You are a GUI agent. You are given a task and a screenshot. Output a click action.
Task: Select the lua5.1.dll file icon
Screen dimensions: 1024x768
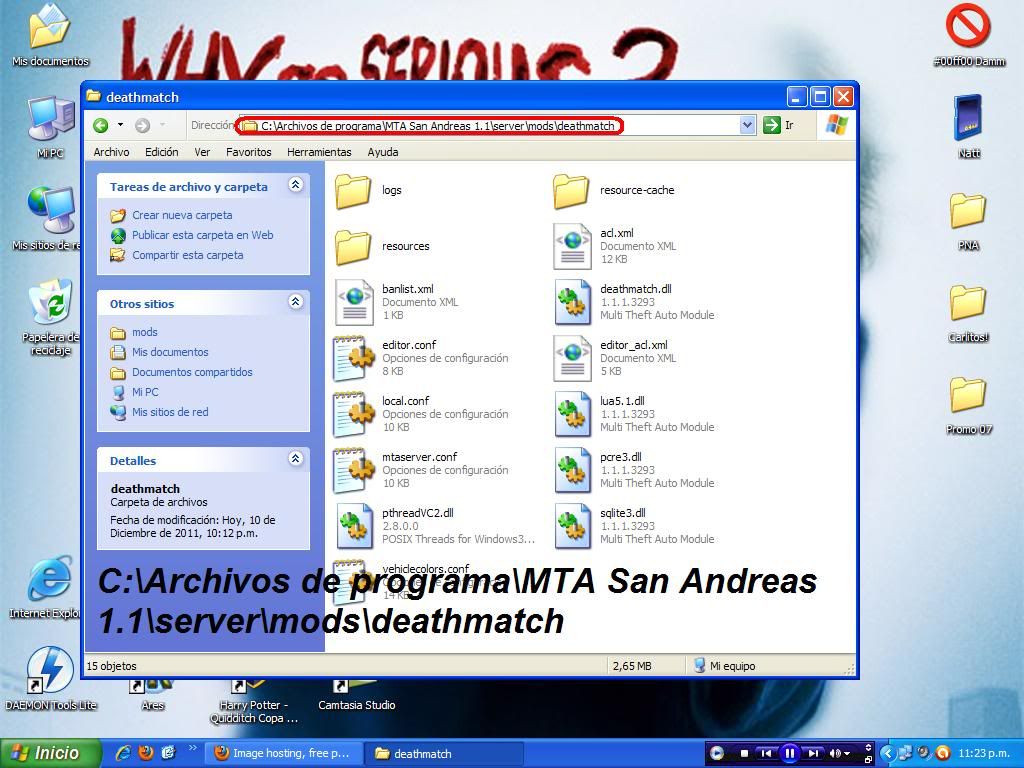572,415
